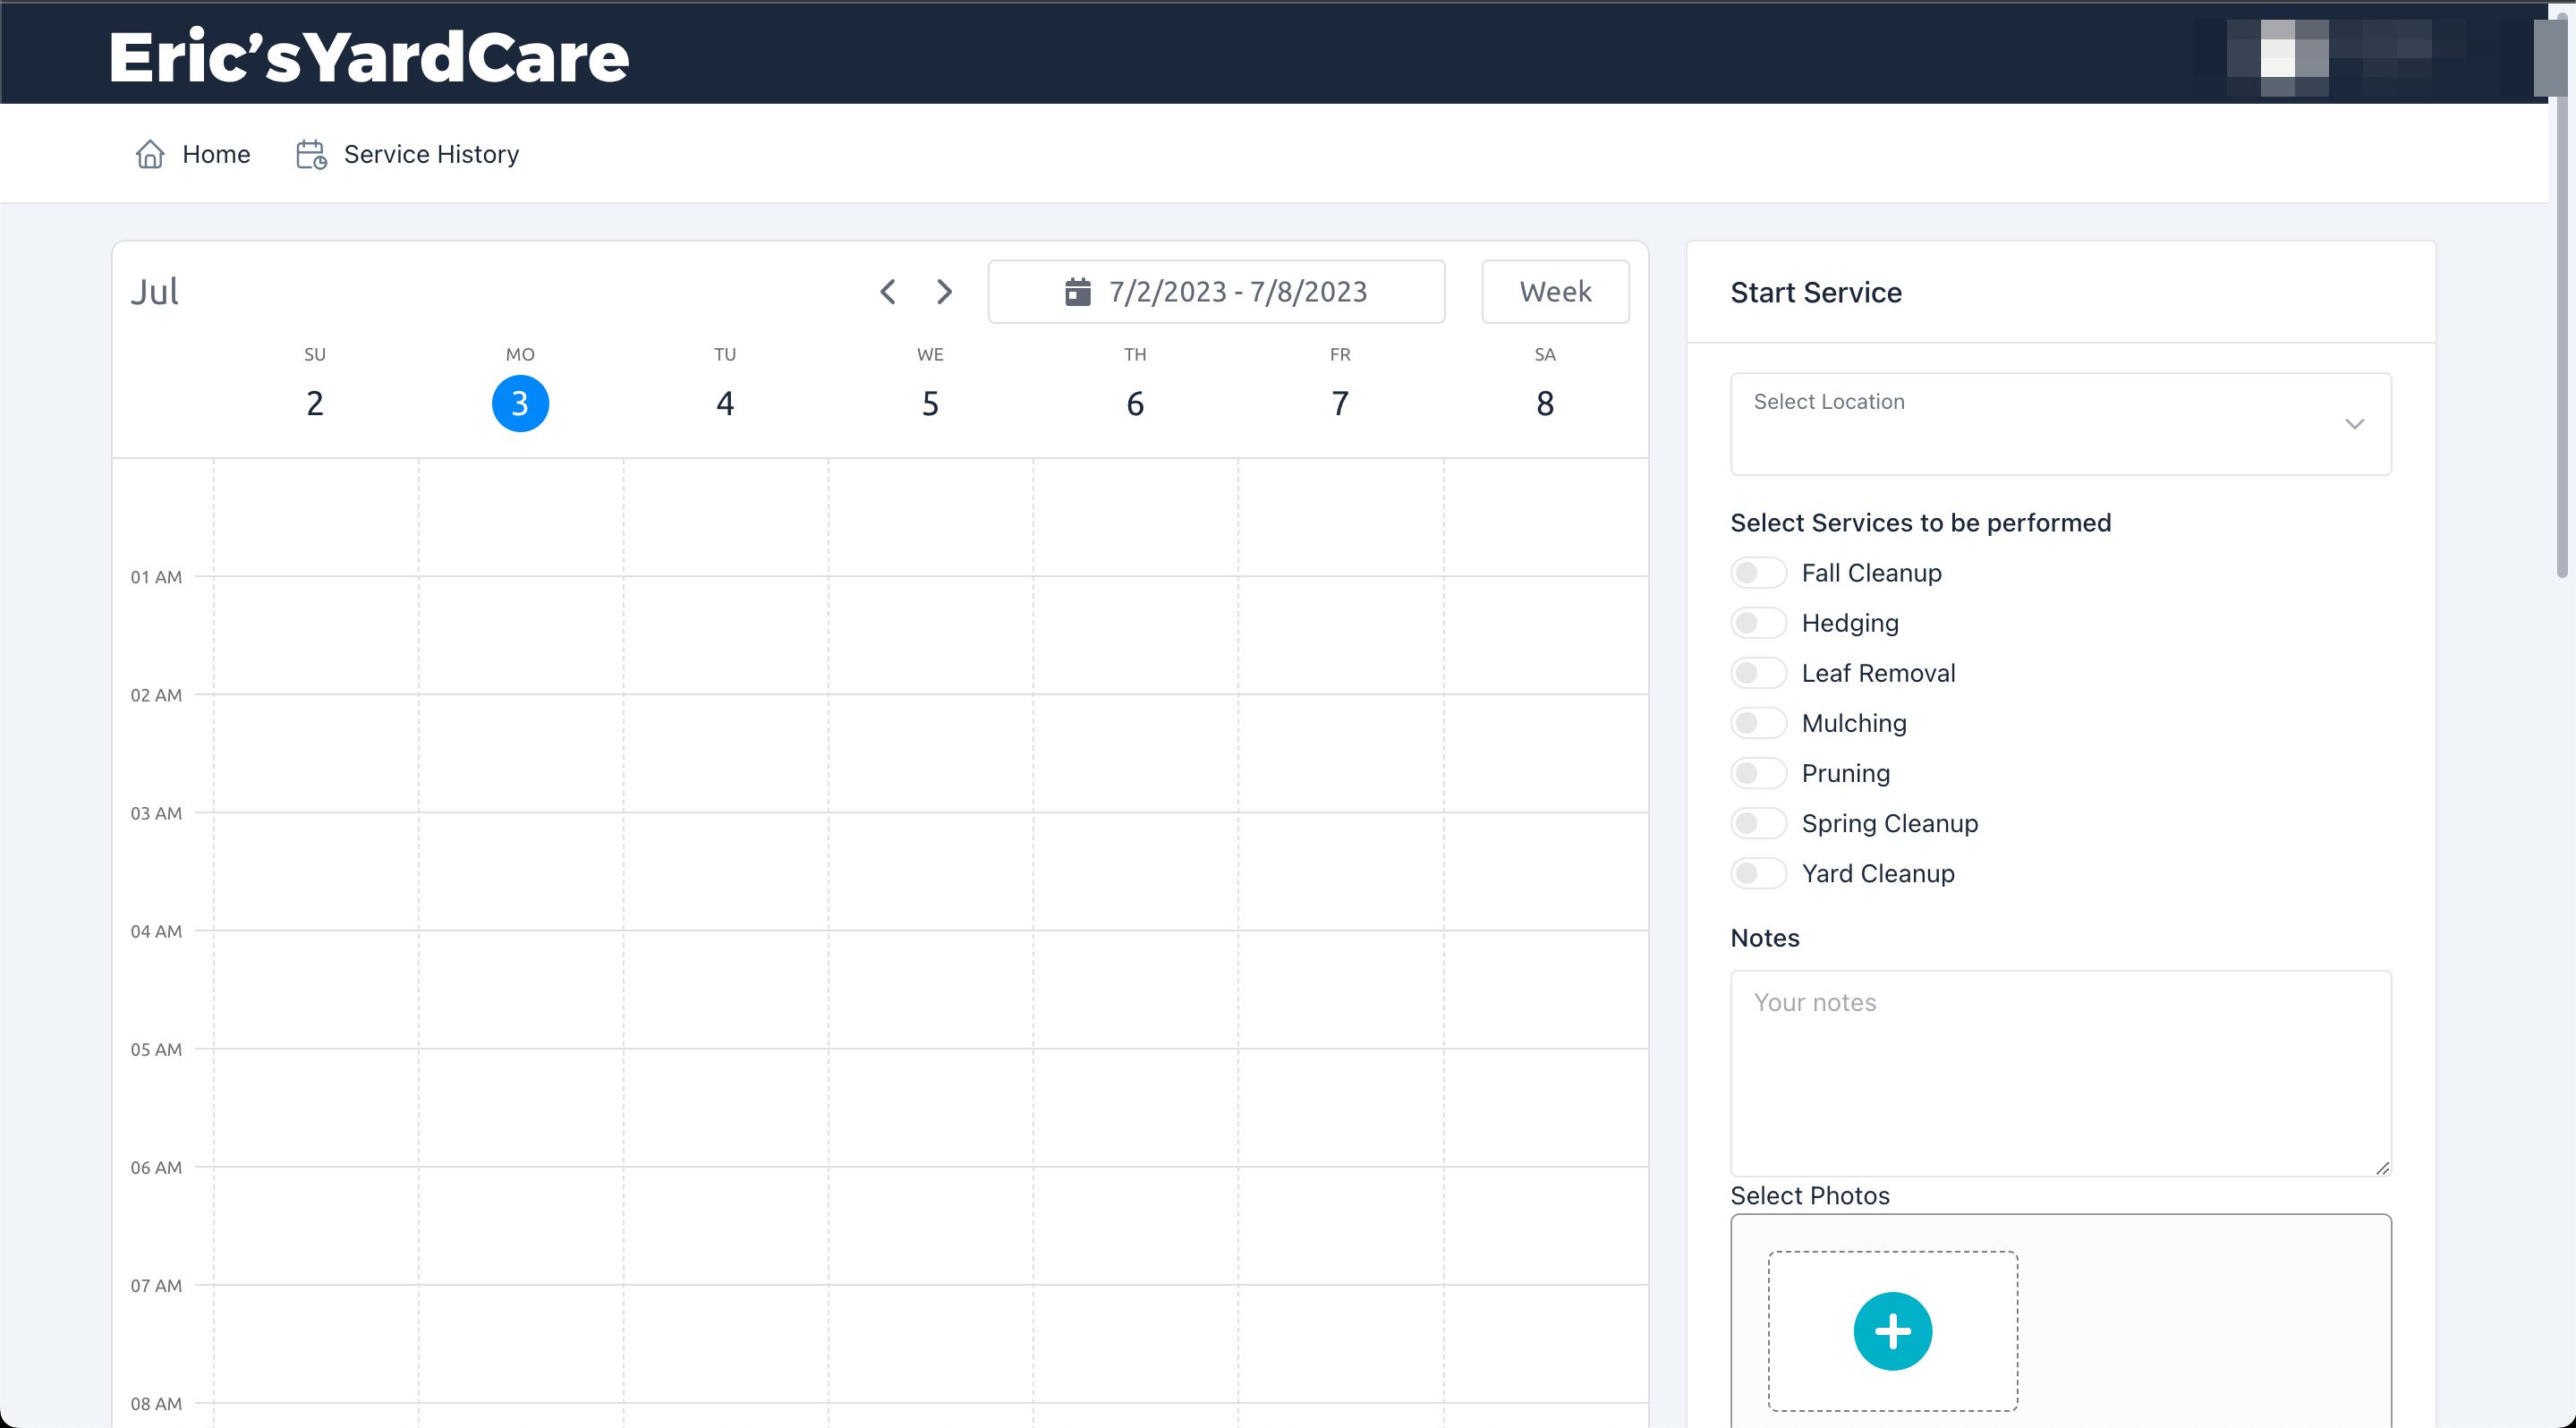Add a photo with the plus button

click(x=1892, y=1331)
